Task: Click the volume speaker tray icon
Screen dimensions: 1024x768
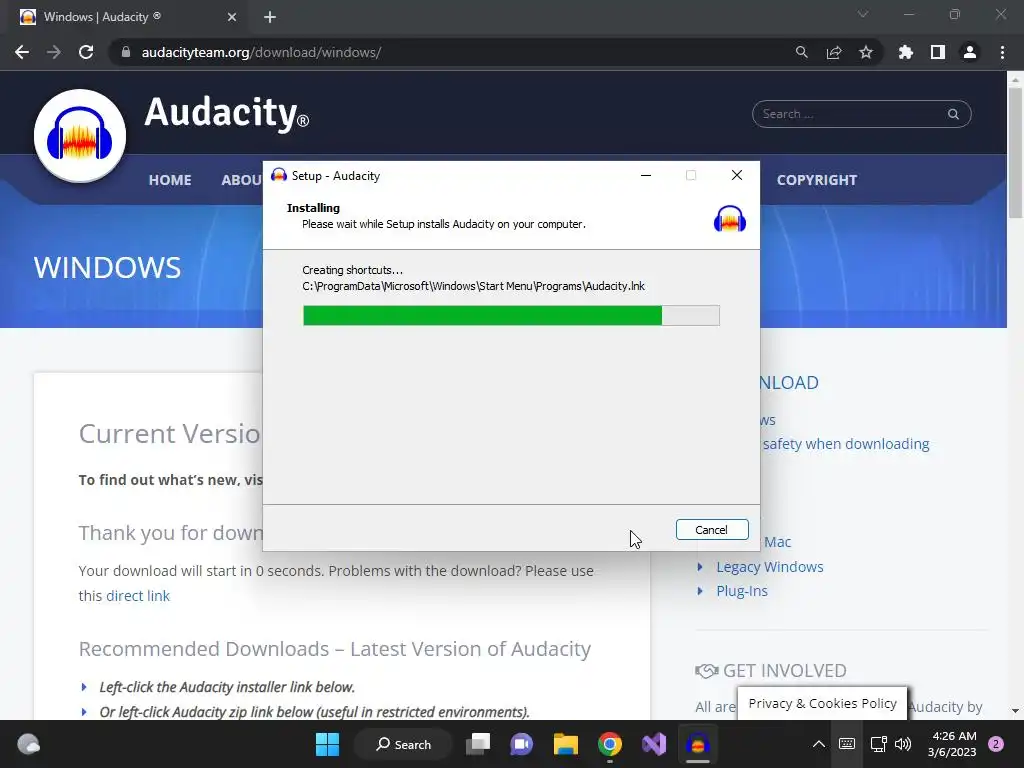Action: coord(903,744)
